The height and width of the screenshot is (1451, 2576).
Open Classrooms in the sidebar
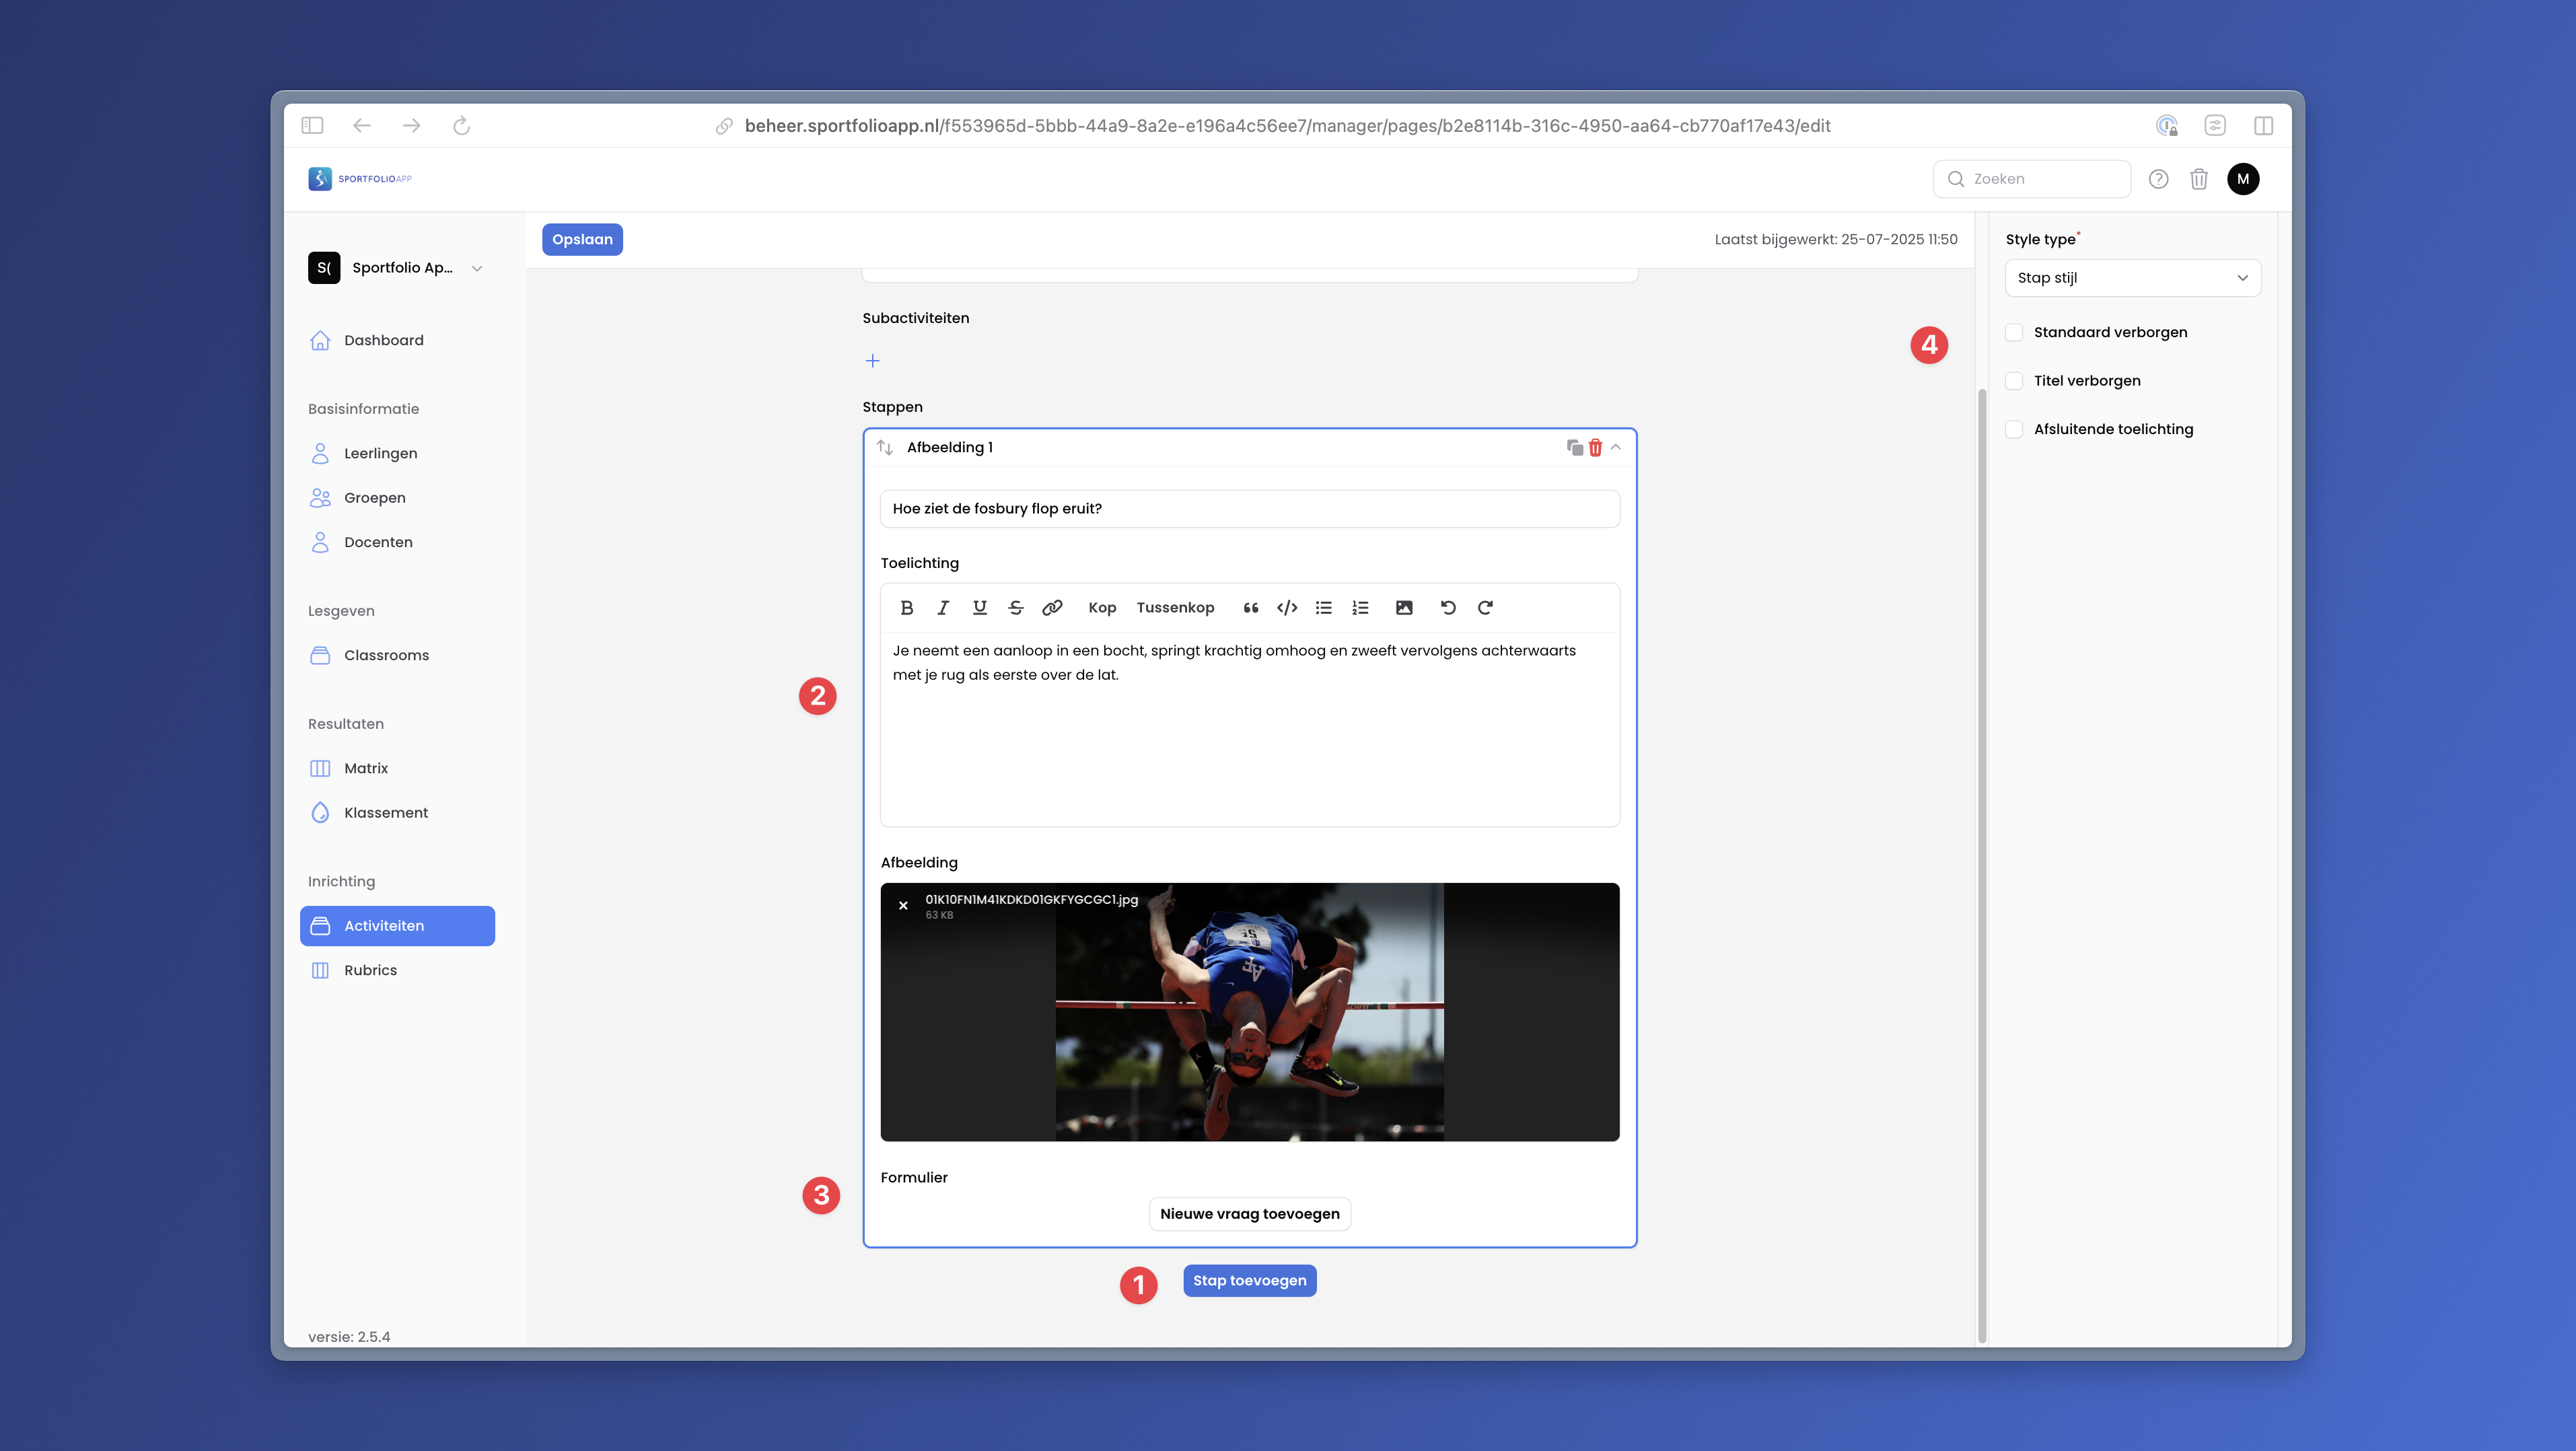[397, 655]
